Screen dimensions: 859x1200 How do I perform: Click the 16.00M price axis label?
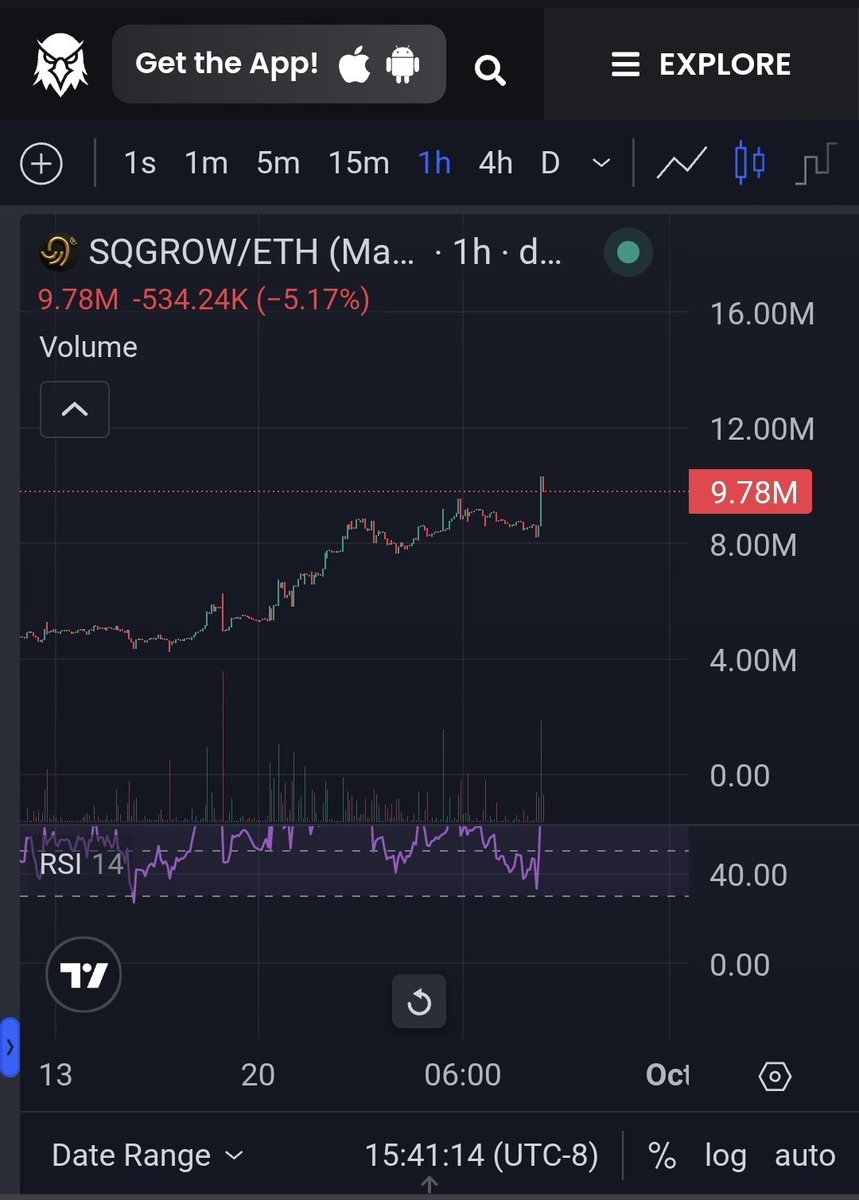[762, 314]
